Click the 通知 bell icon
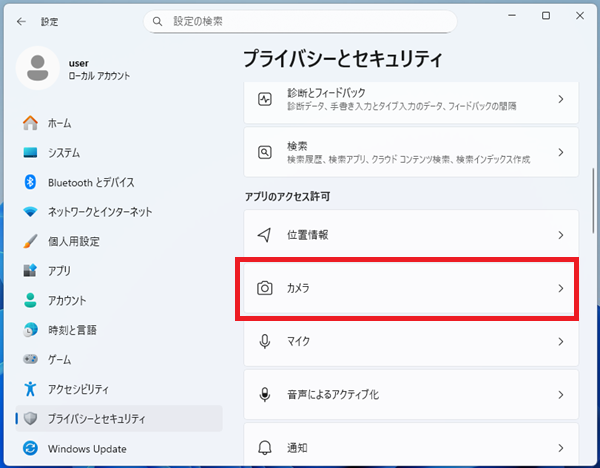The width and height of the screenshot is (600, 468). (265, 448)
